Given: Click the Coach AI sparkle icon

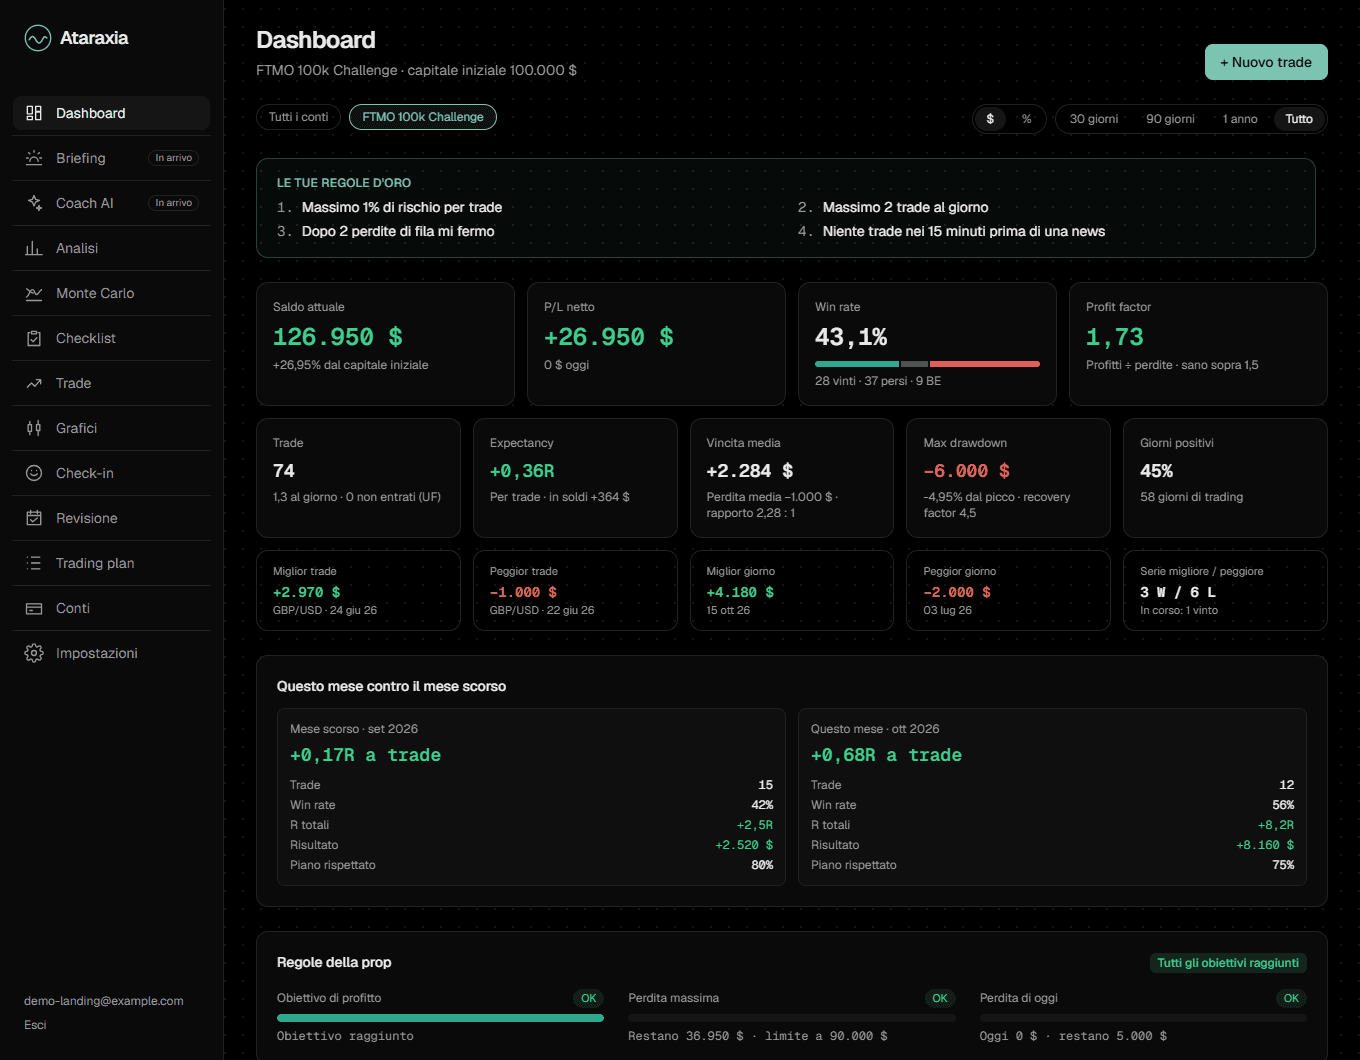Looking at the screenshot, I should click(x=34, y=203).
